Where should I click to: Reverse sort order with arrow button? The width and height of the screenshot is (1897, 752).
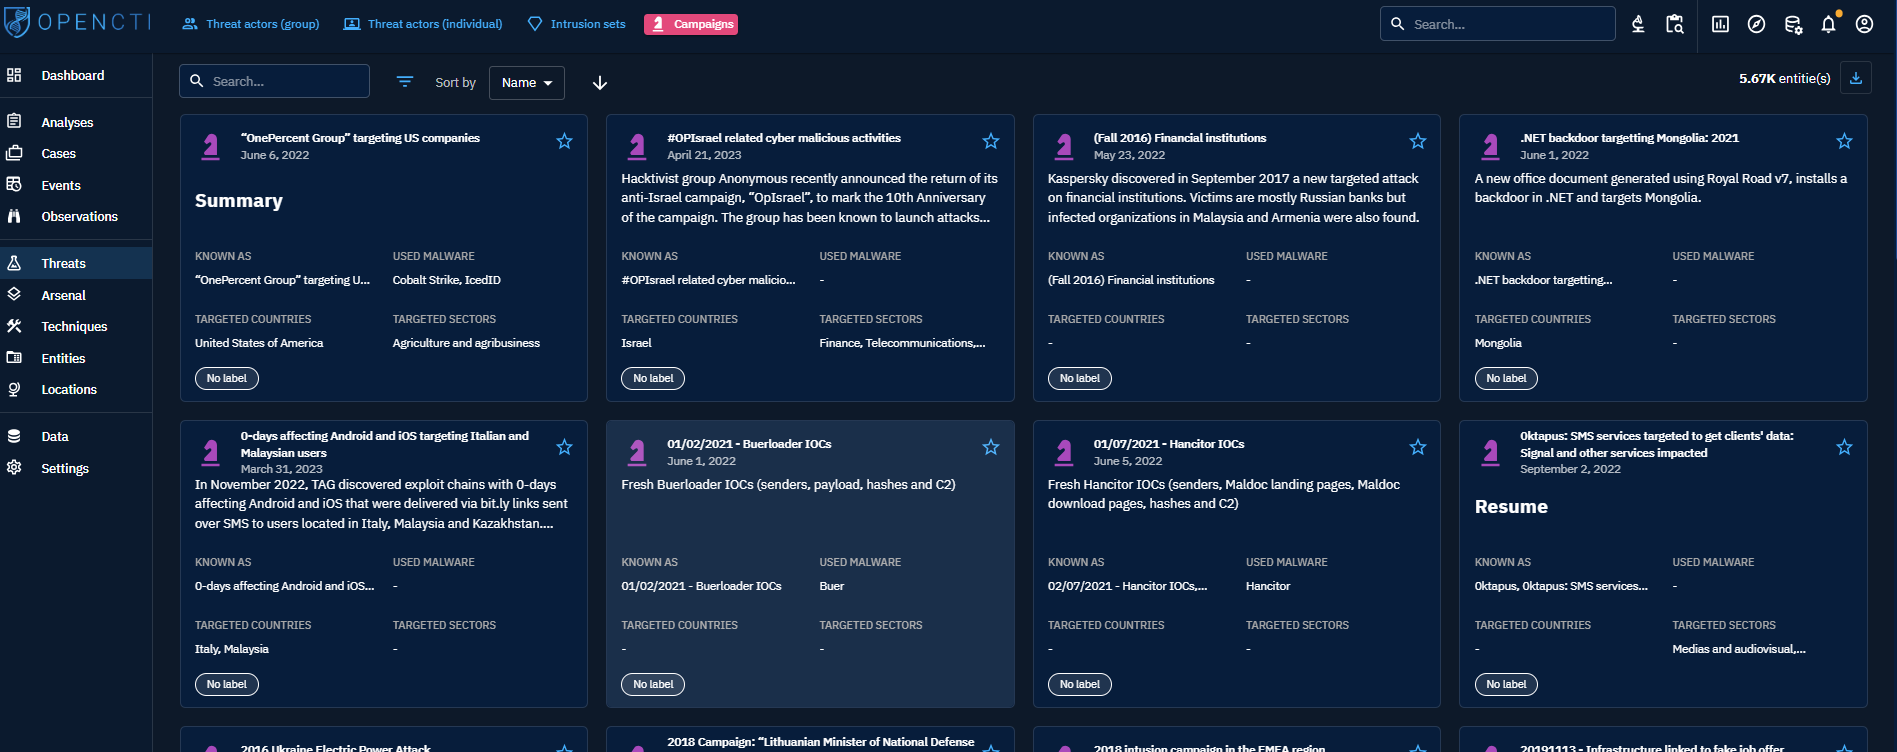[600, 83]
